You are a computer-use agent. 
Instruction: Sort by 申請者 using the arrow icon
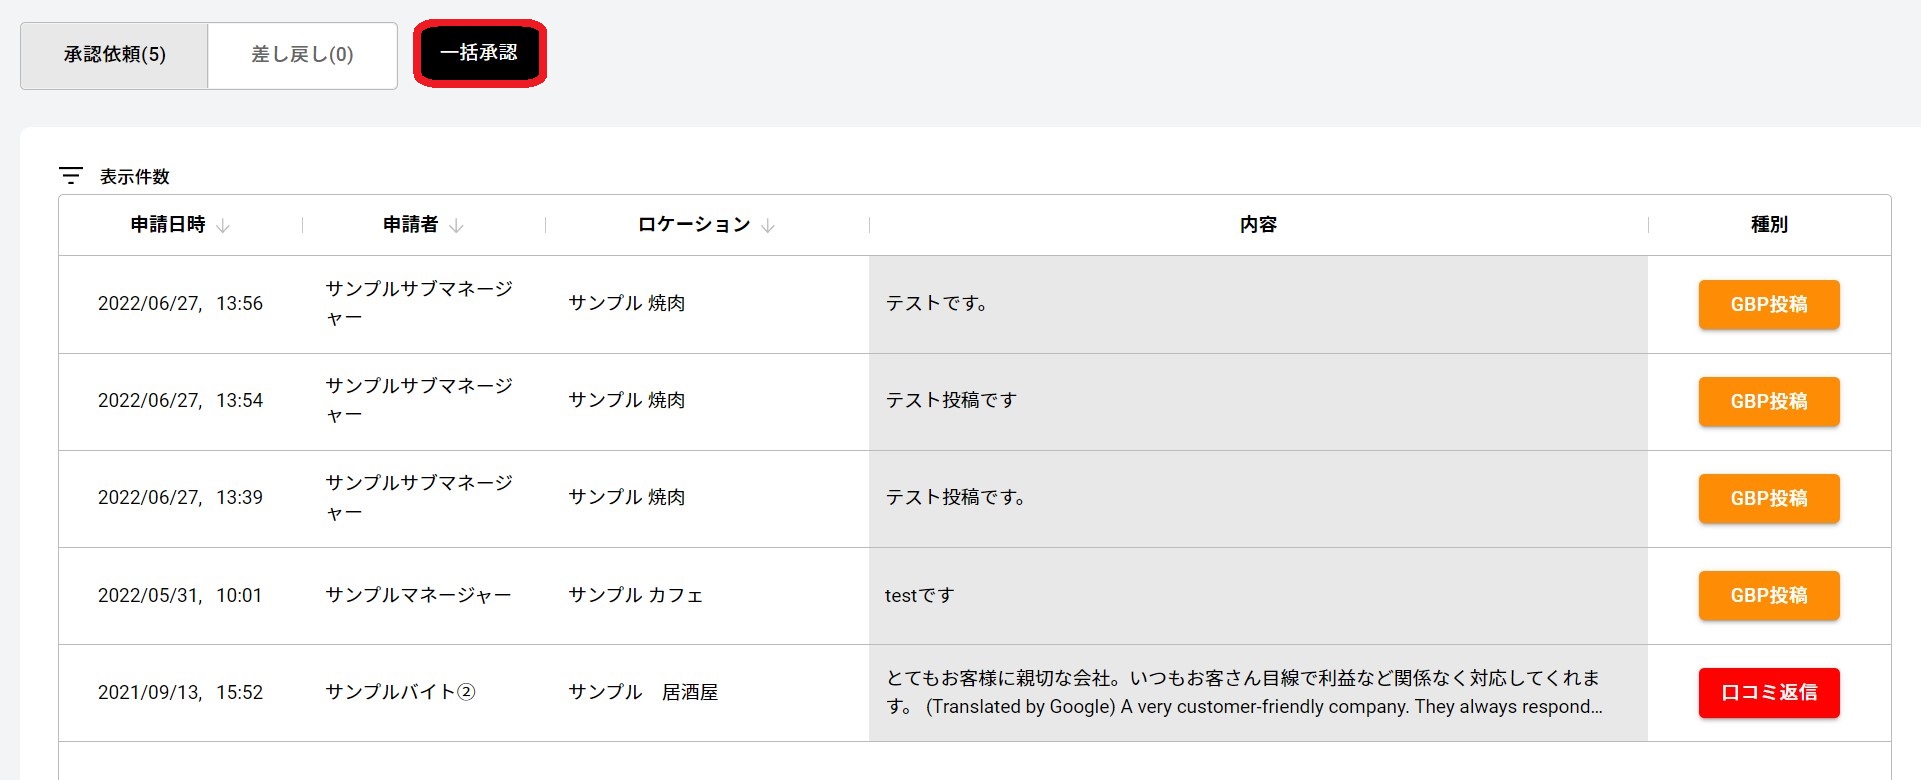click(456, 226)
